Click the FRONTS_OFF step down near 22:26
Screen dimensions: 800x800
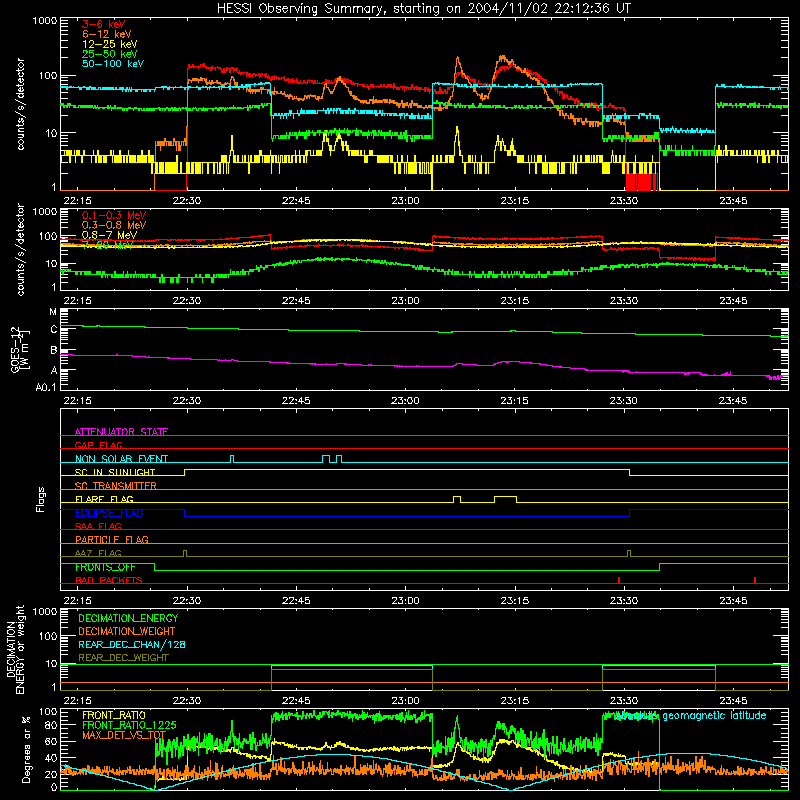tap(155, 567)
